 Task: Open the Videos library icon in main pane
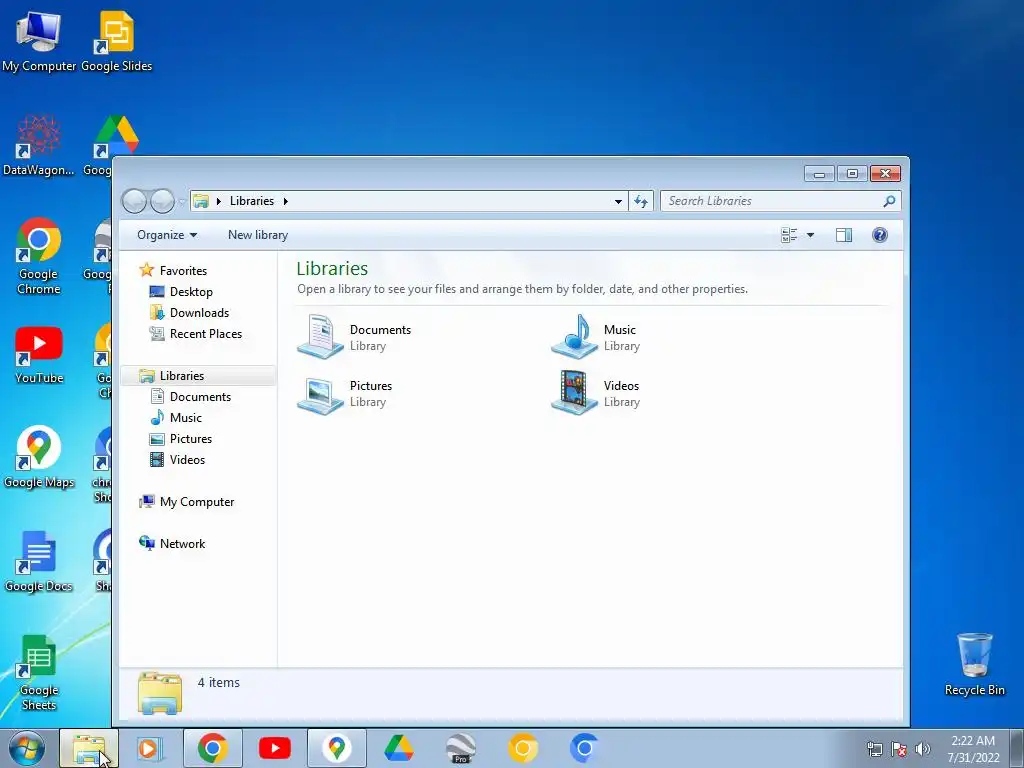(574, 393)
